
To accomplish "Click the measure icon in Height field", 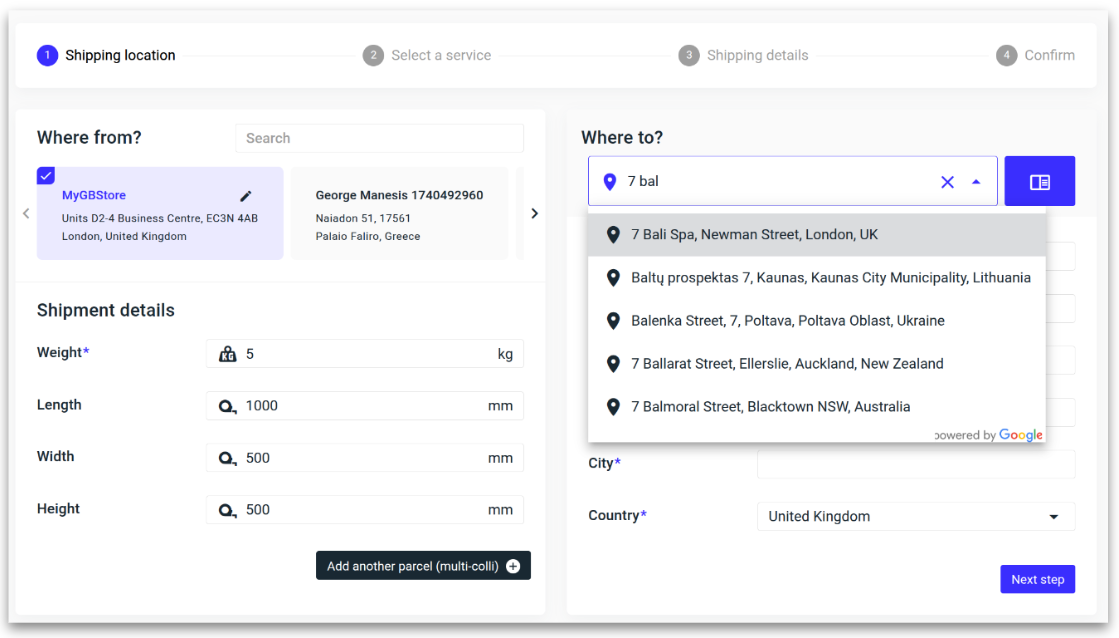I will point(227,510).
